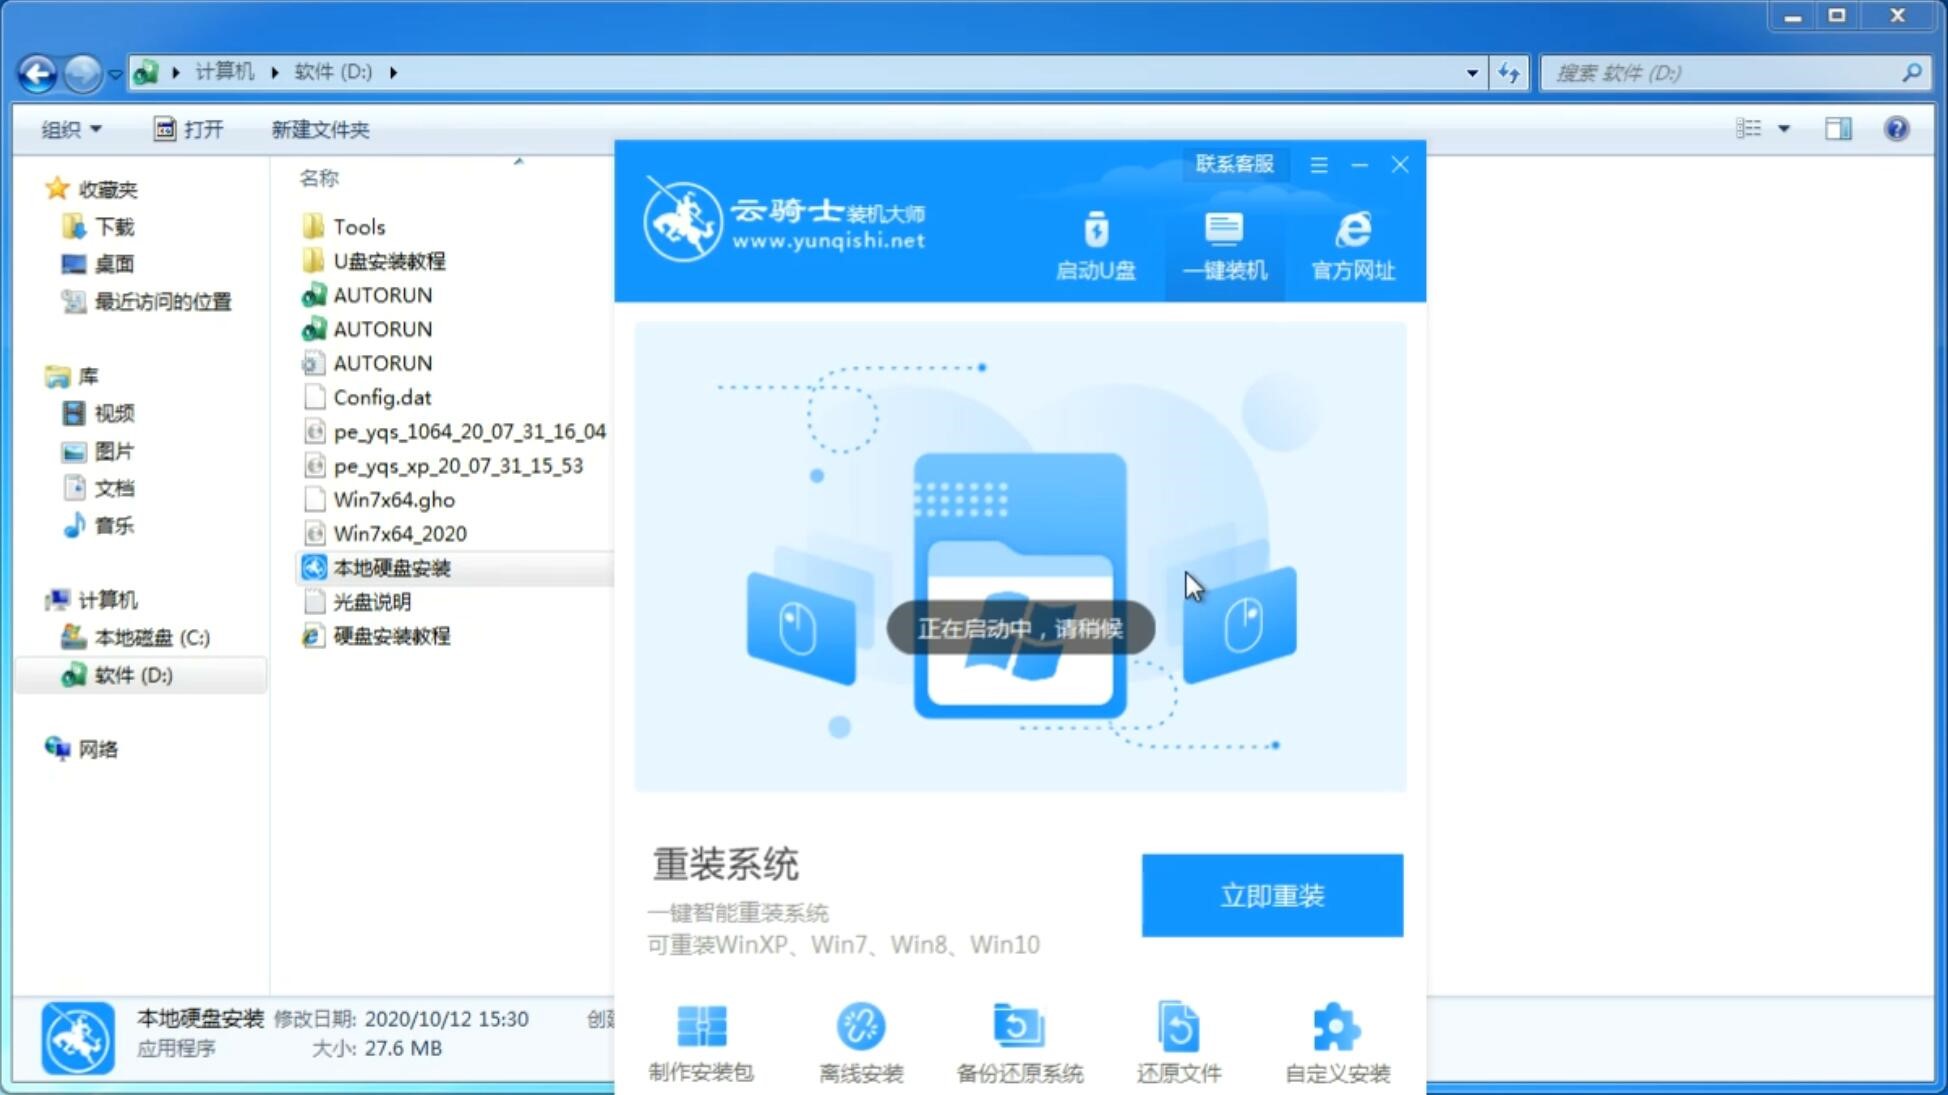Select Win7x64.gho file in file list
1948x1095 pixels.
(x=395, y=499)
